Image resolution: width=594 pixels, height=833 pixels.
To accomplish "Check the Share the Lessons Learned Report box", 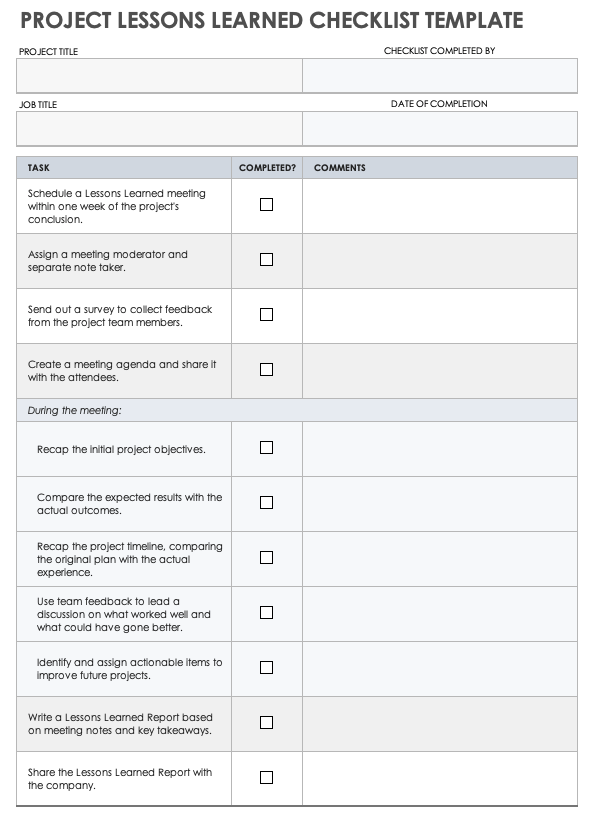I will click(266, 777).
